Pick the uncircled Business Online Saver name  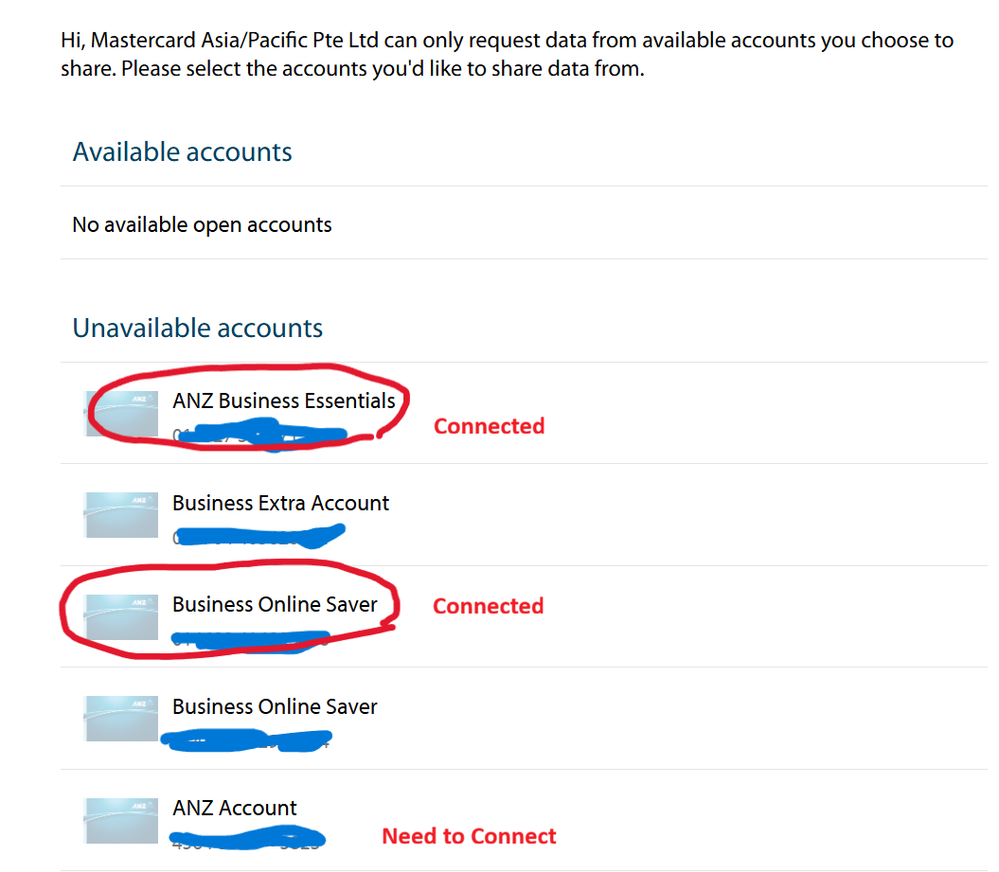point(275,706)
